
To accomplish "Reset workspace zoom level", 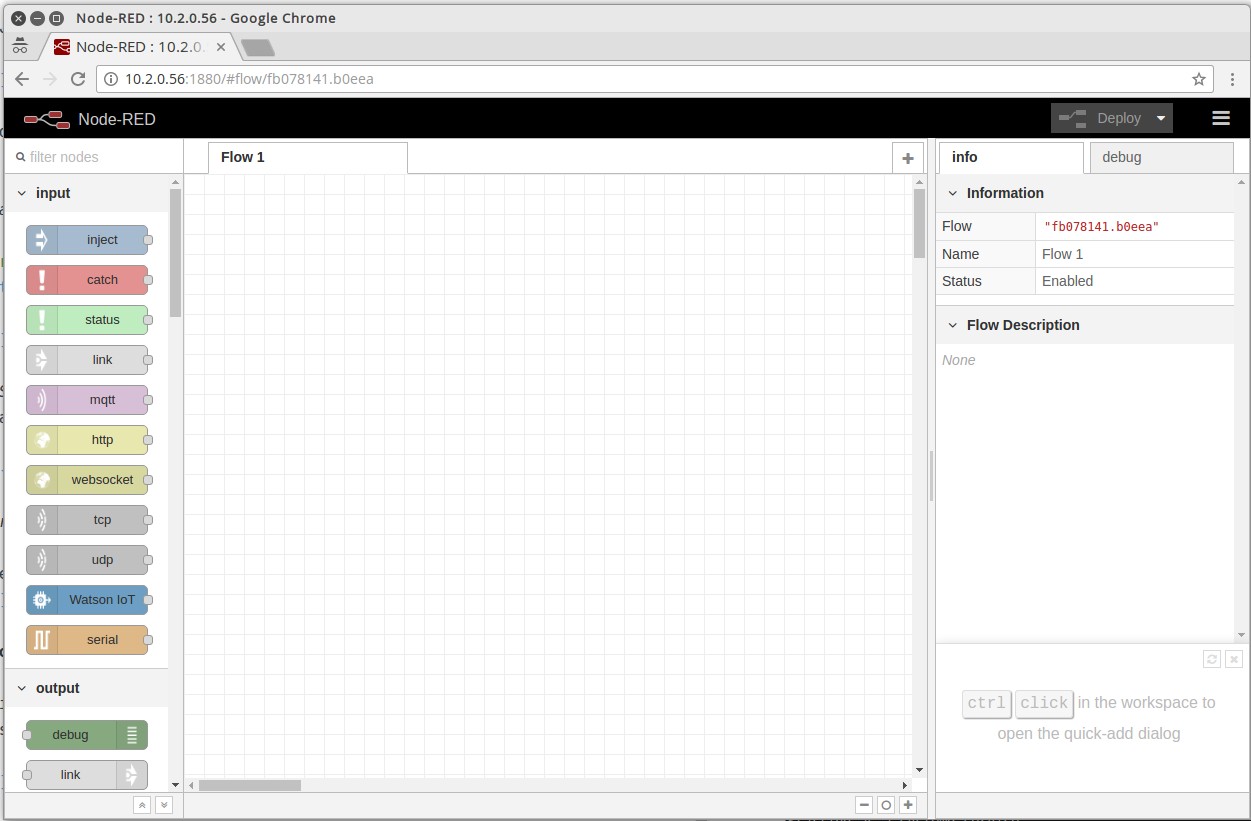I will point(886,805).
